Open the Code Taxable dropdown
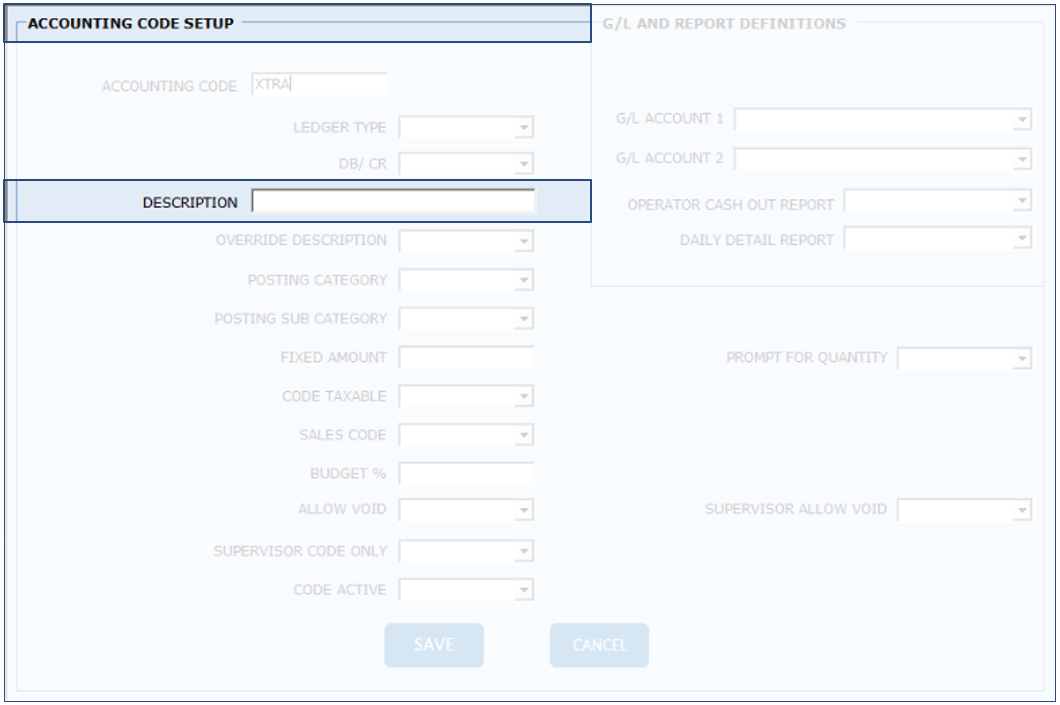The height and width of the screenshot is (705, 1060). (466, 397)
